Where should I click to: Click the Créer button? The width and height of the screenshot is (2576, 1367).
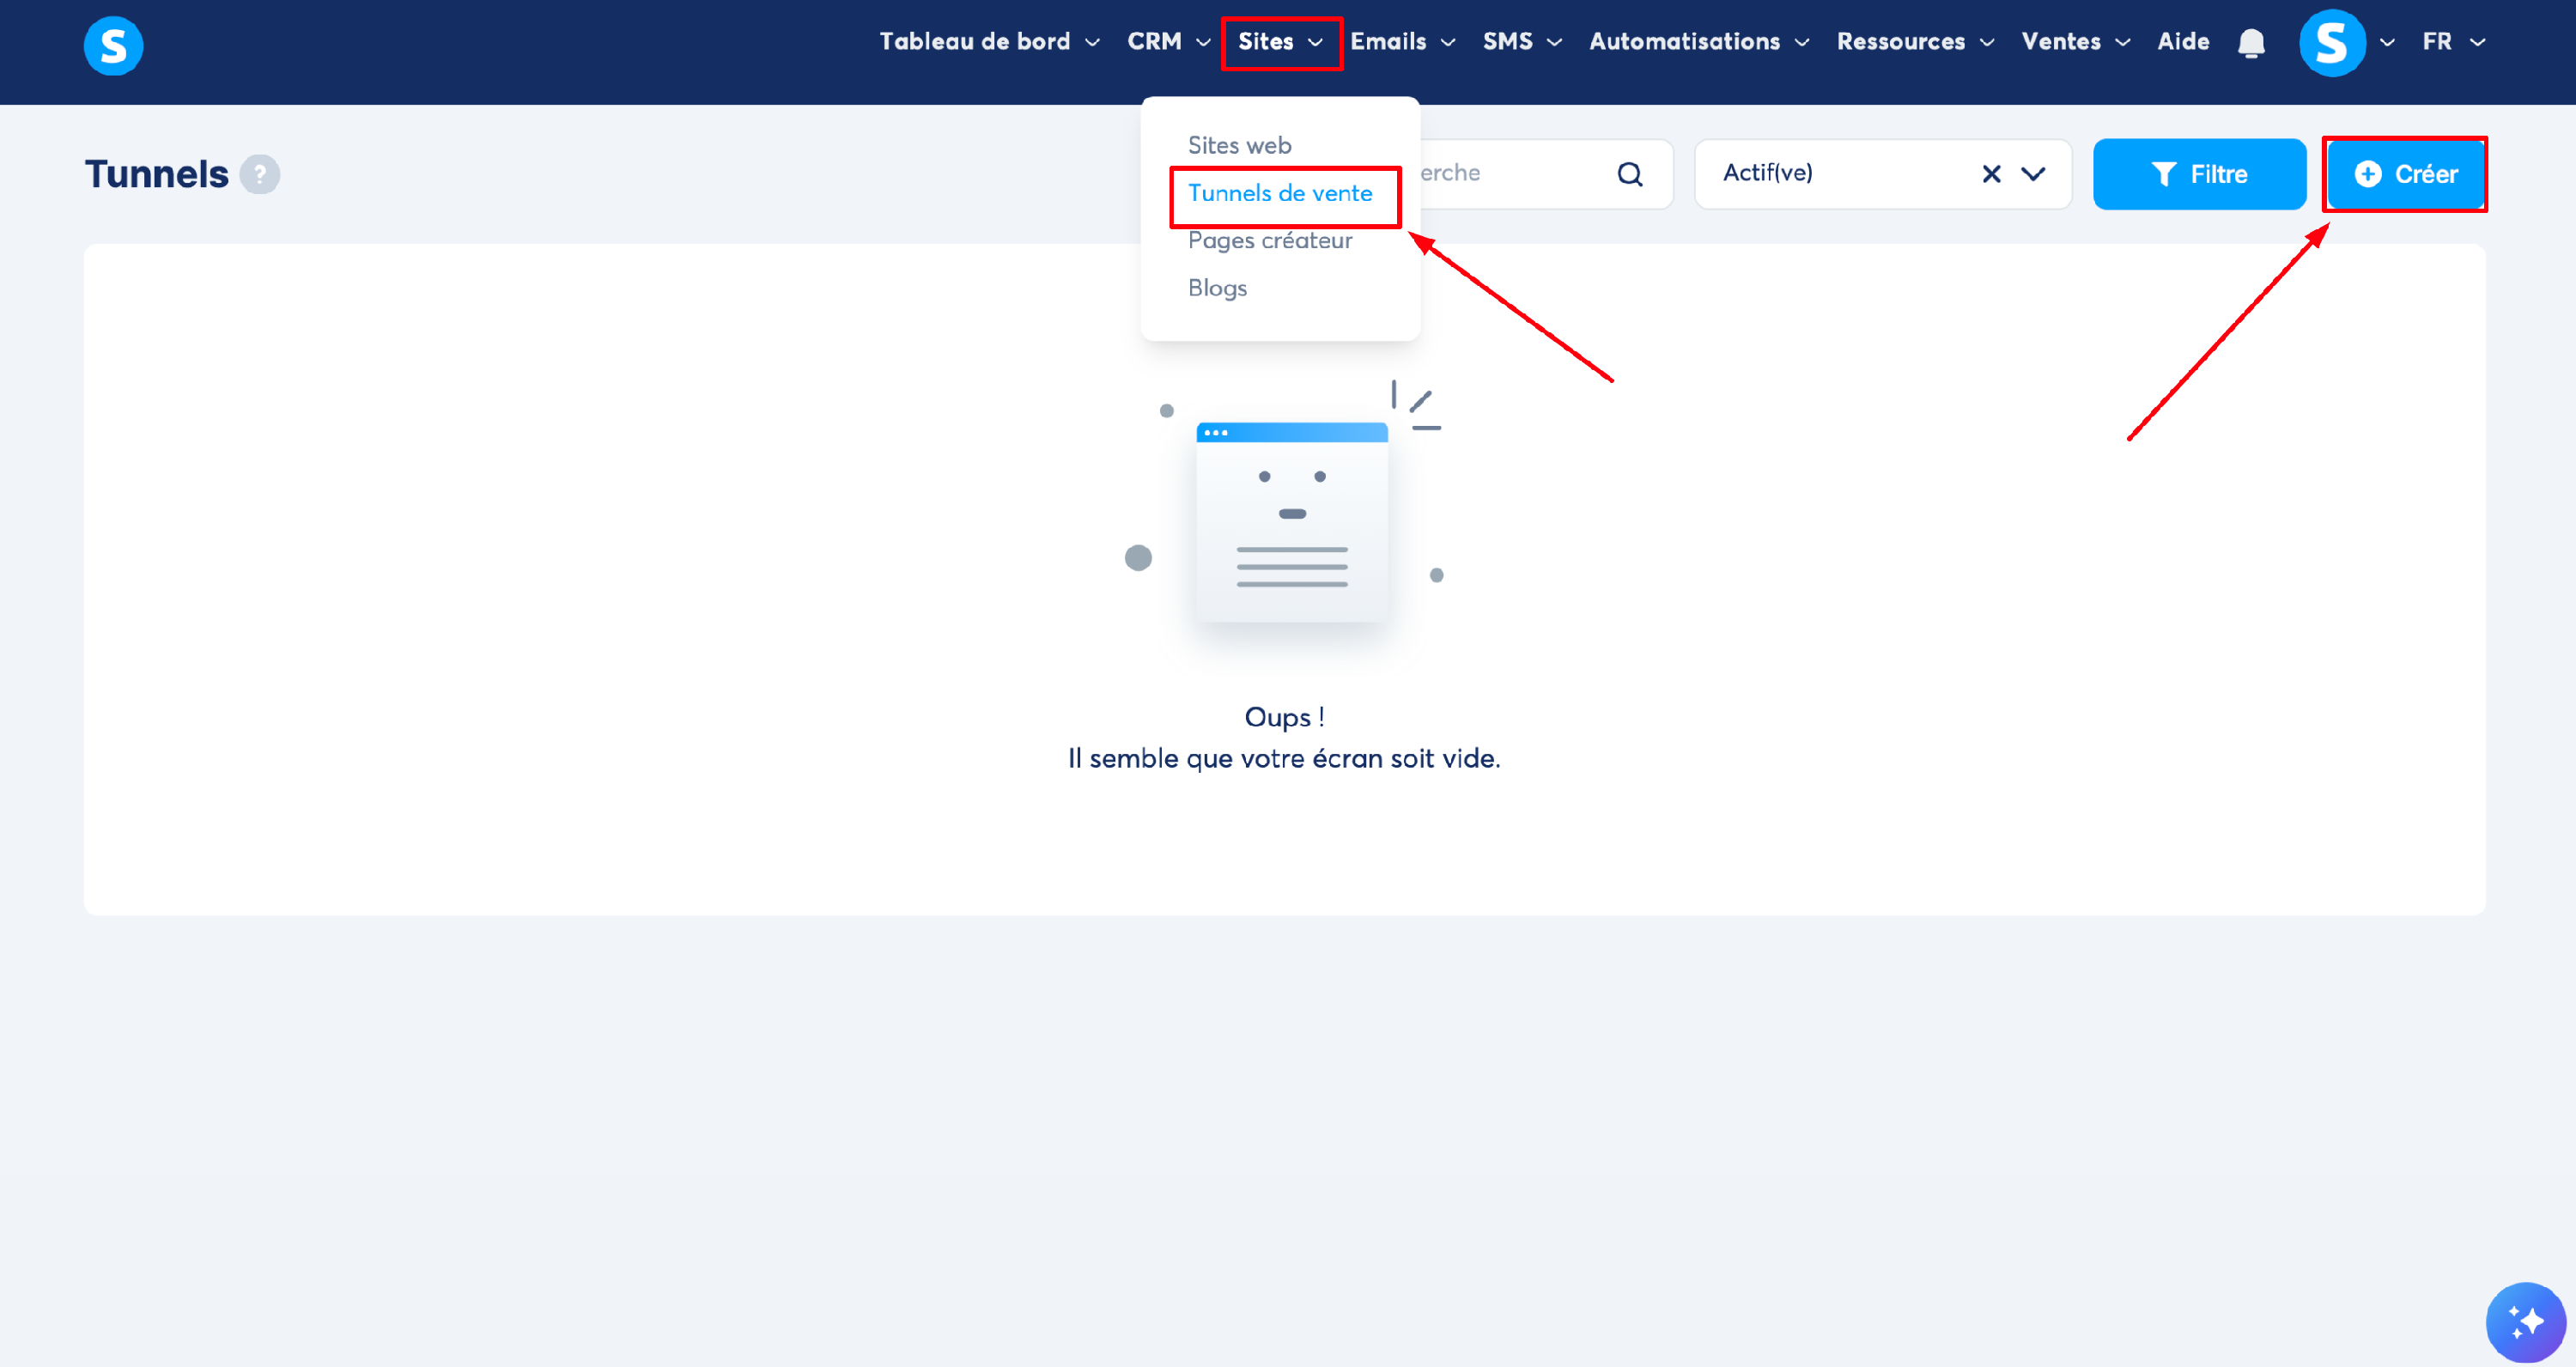click(x=2404, y=174)
